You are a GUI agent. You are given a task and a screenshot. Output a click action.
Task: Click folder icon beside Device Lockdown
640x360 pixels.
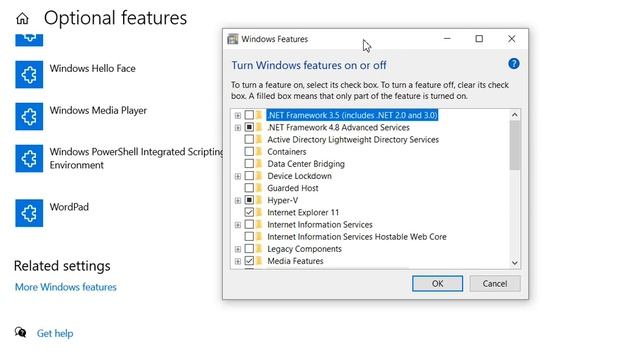[259, 176]
